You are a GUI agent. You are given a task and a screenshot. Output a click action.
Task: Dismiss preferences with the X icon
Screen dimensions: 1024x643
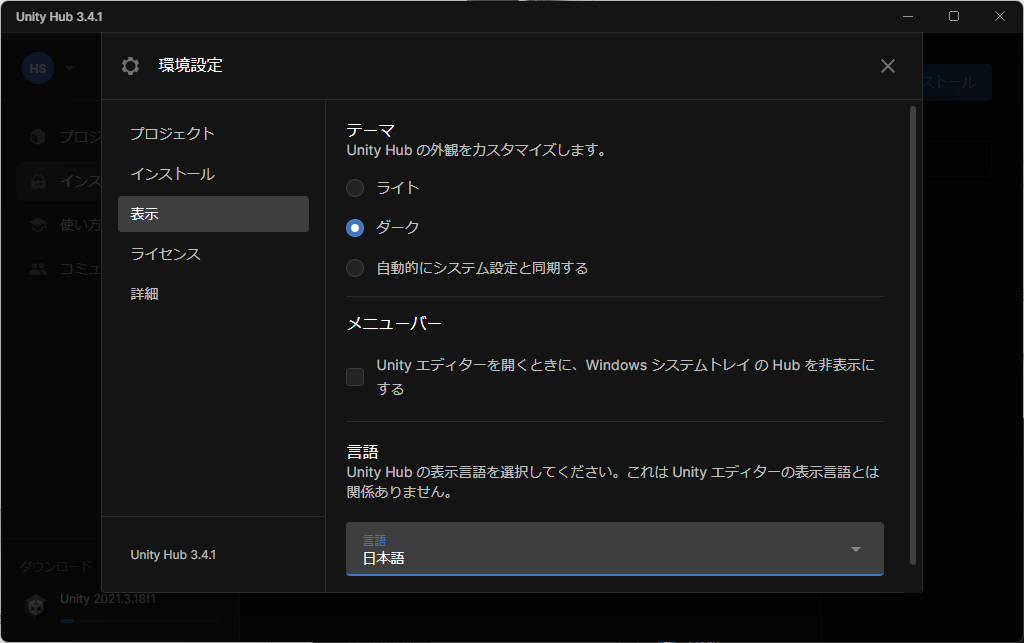click(x=887, y=66)
